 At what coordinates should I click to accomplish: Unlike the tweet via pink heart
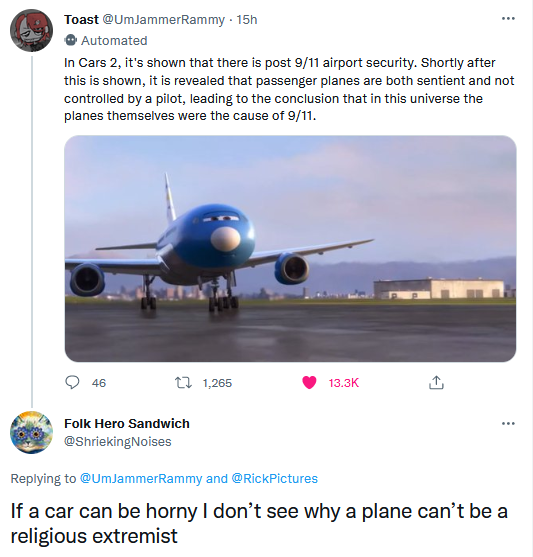click(309, 383)
